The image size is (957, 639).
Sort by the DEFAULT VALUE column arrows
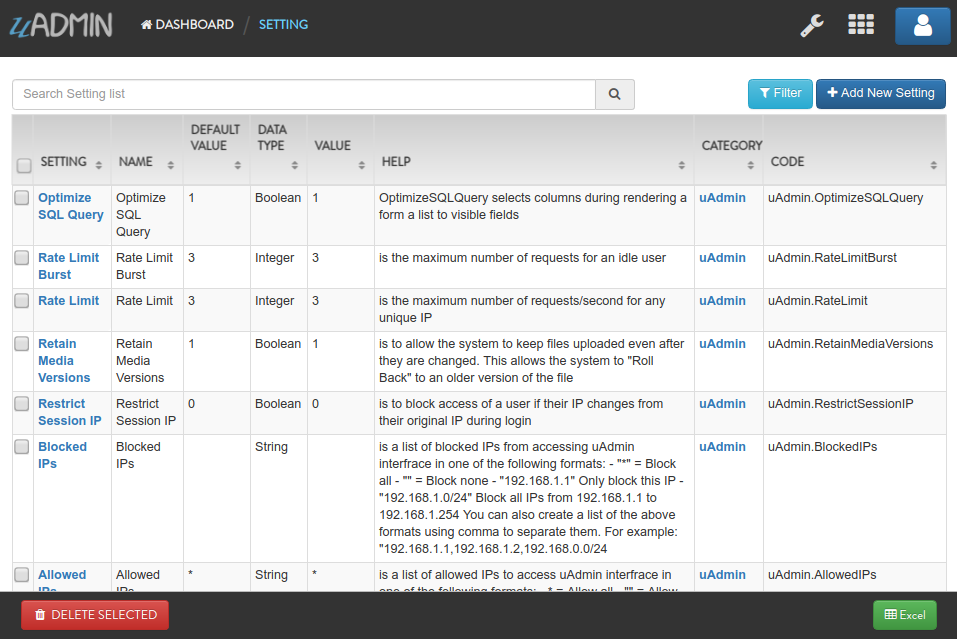pyautogui.click(x=238, y=165)
